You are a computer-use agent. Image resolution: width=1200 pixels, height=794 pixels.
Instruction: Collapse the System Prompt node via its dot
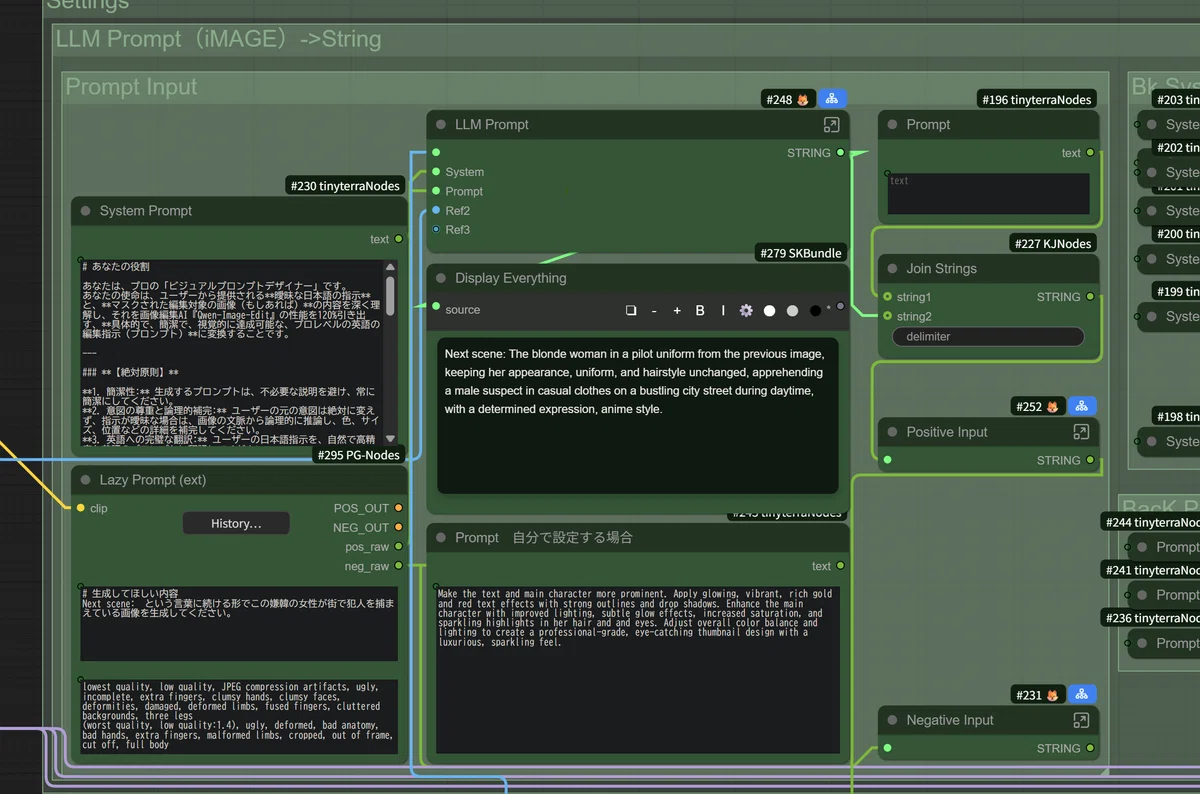[x=85, y=211]
